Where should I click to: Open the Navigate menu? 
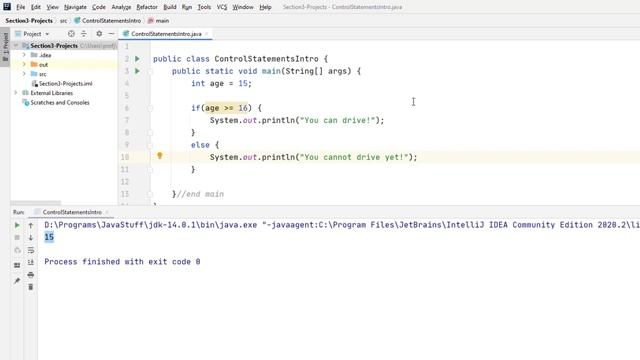pos(75,7)
